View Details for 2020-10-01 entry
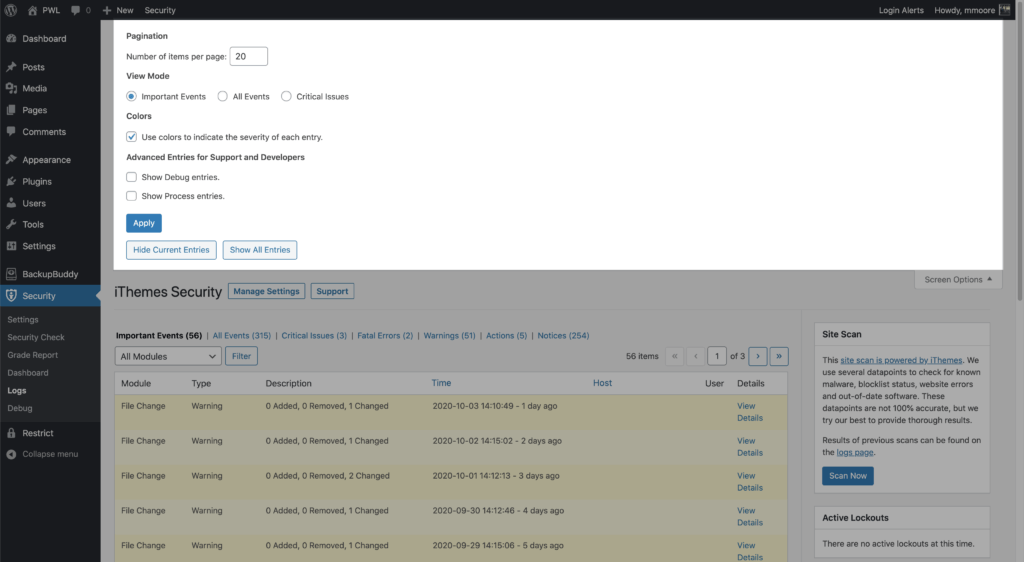This screenshot has height=562, width=1024. (750, 482)
